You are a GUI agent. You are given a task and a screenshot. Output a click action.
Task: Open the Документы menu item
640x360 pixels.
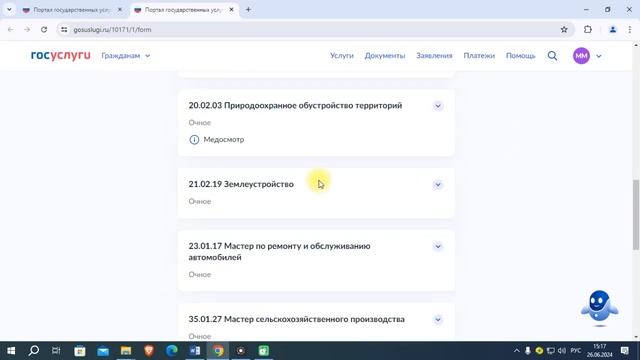384,56
